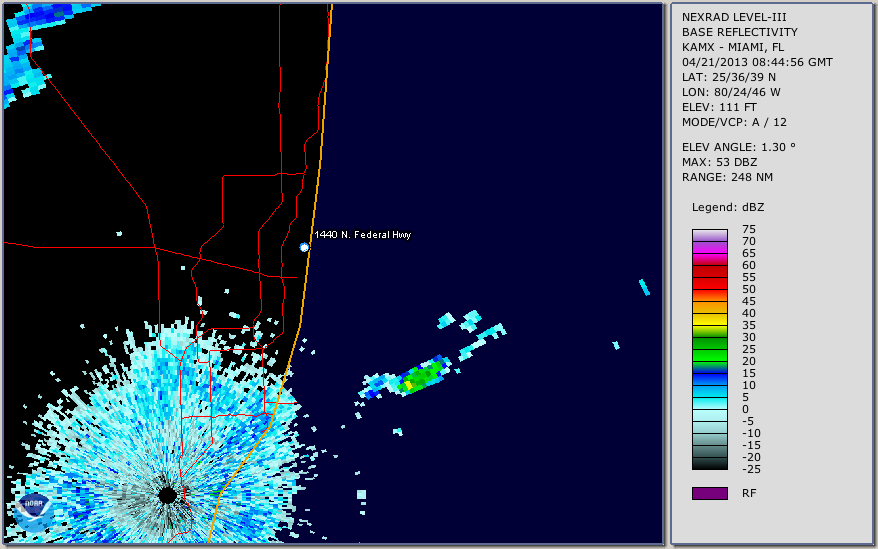
Task: Select the 'NEXRAD LEVEL-III' text
Action: pos(734,17)
